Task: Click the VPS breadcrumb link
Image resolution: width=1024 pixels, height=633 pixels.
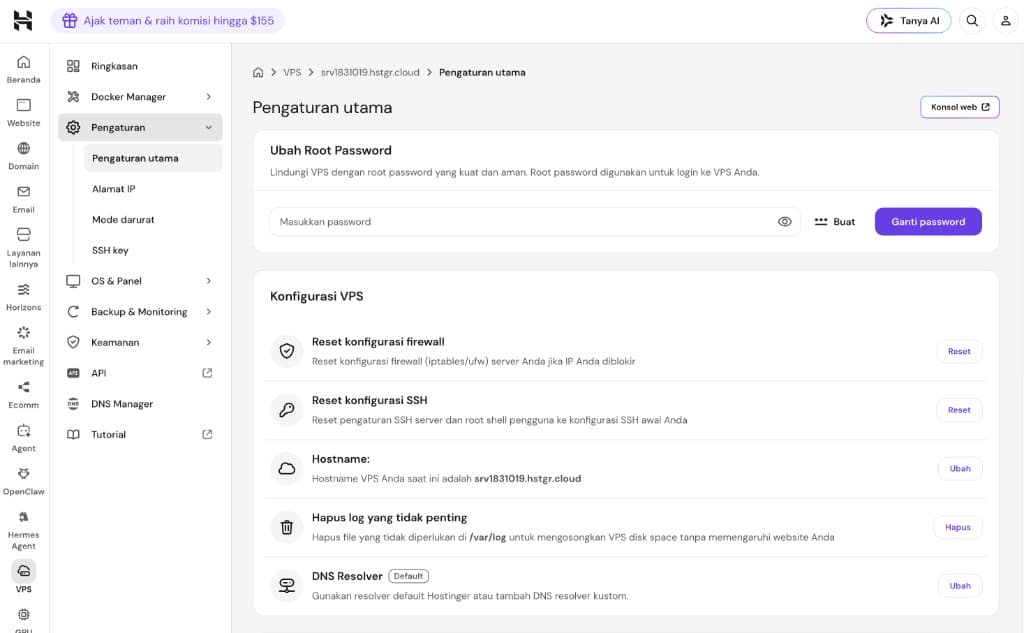Action: [x=292, y=73]
